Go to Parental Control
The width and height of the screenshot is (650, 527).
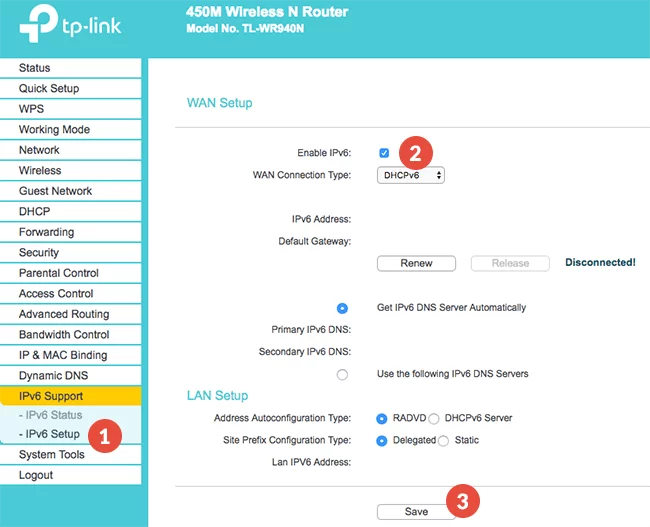click(70, 273)
